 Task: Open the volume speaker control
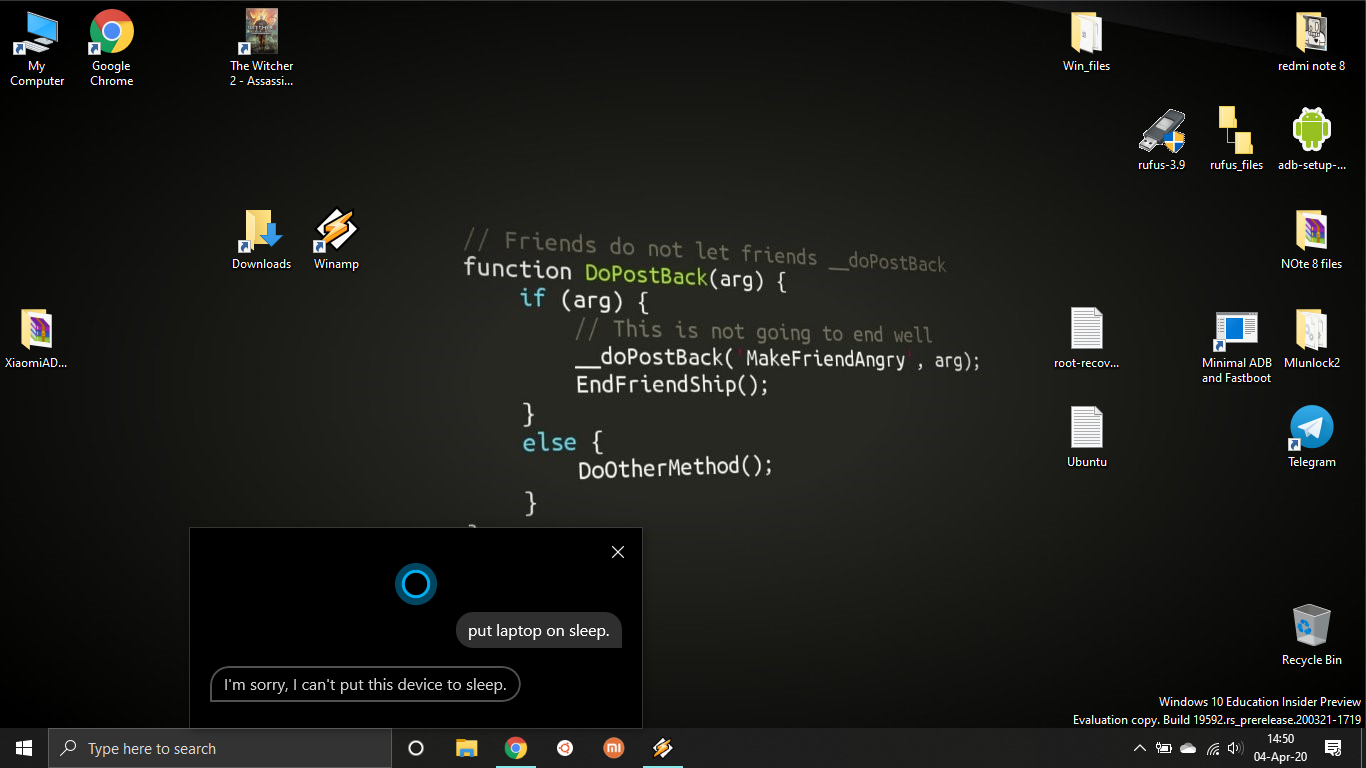click(x=1234, y=748)
